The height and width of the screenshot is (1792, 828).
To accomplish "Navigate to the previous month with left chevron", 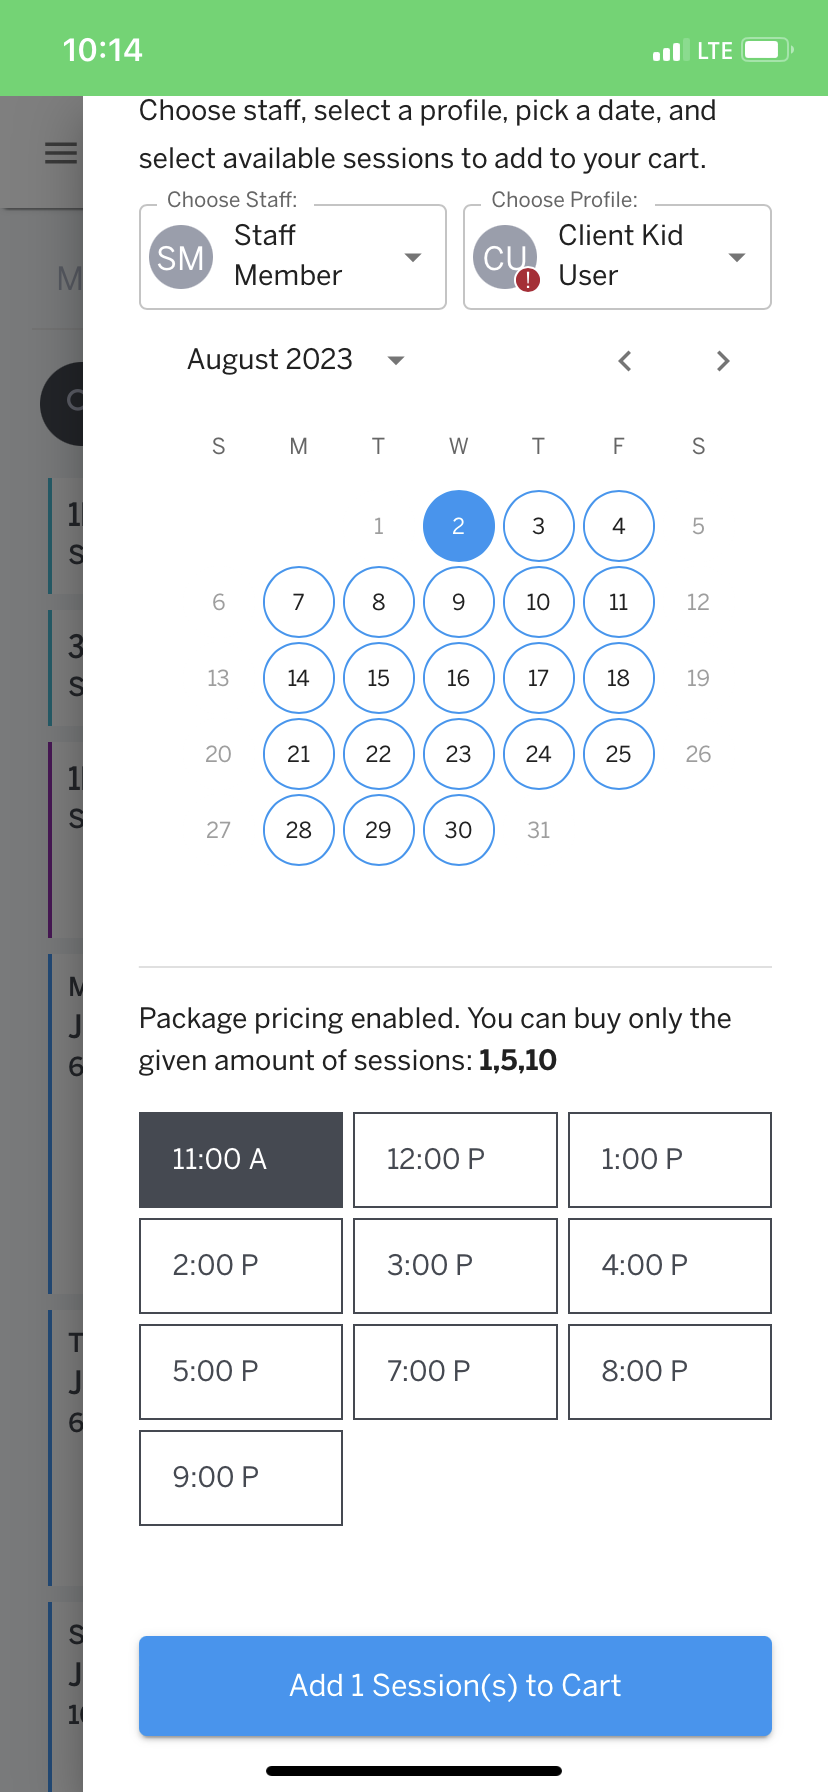I will click(x=624, y=361).
